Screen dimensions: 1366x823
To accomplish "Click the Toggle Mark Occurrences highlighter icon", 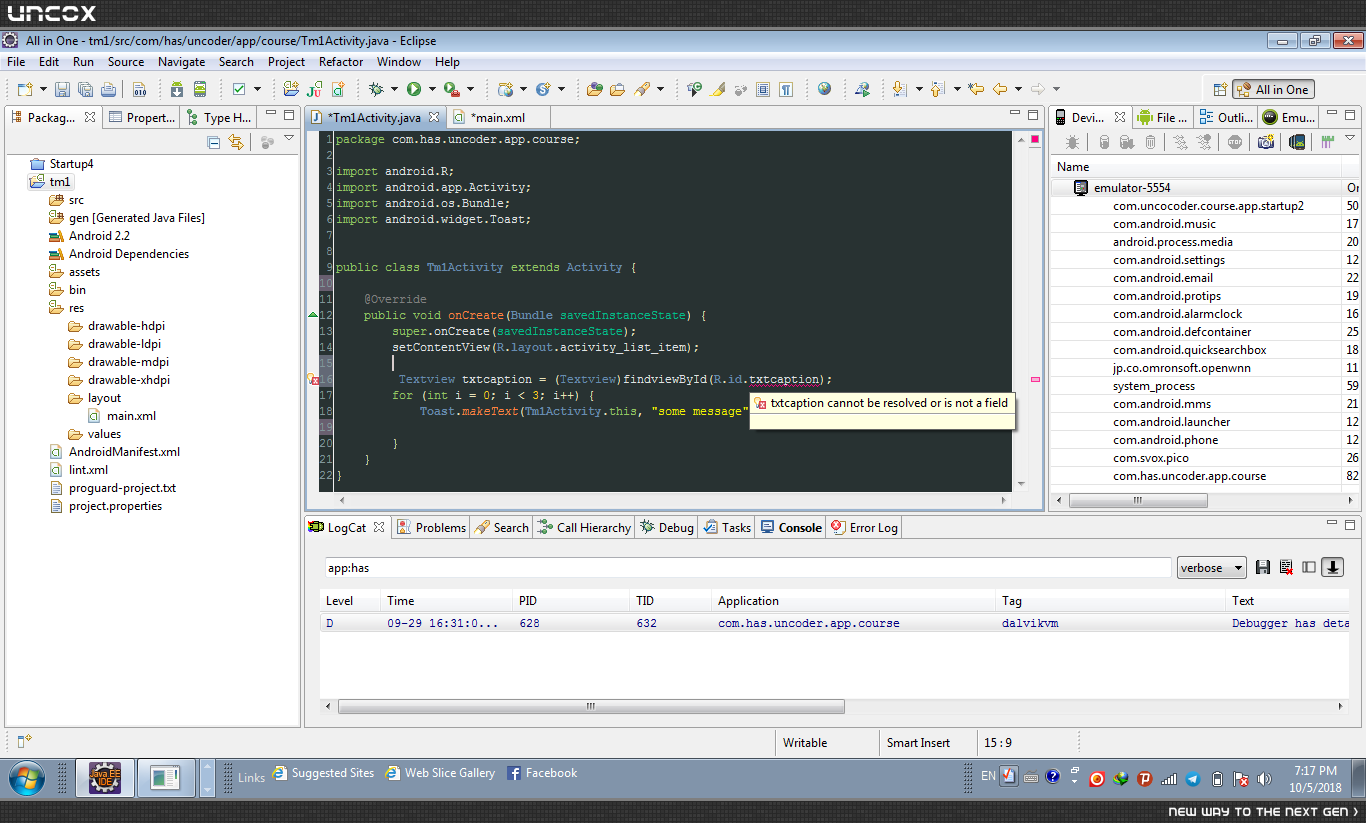I will (x=718, y=89).
